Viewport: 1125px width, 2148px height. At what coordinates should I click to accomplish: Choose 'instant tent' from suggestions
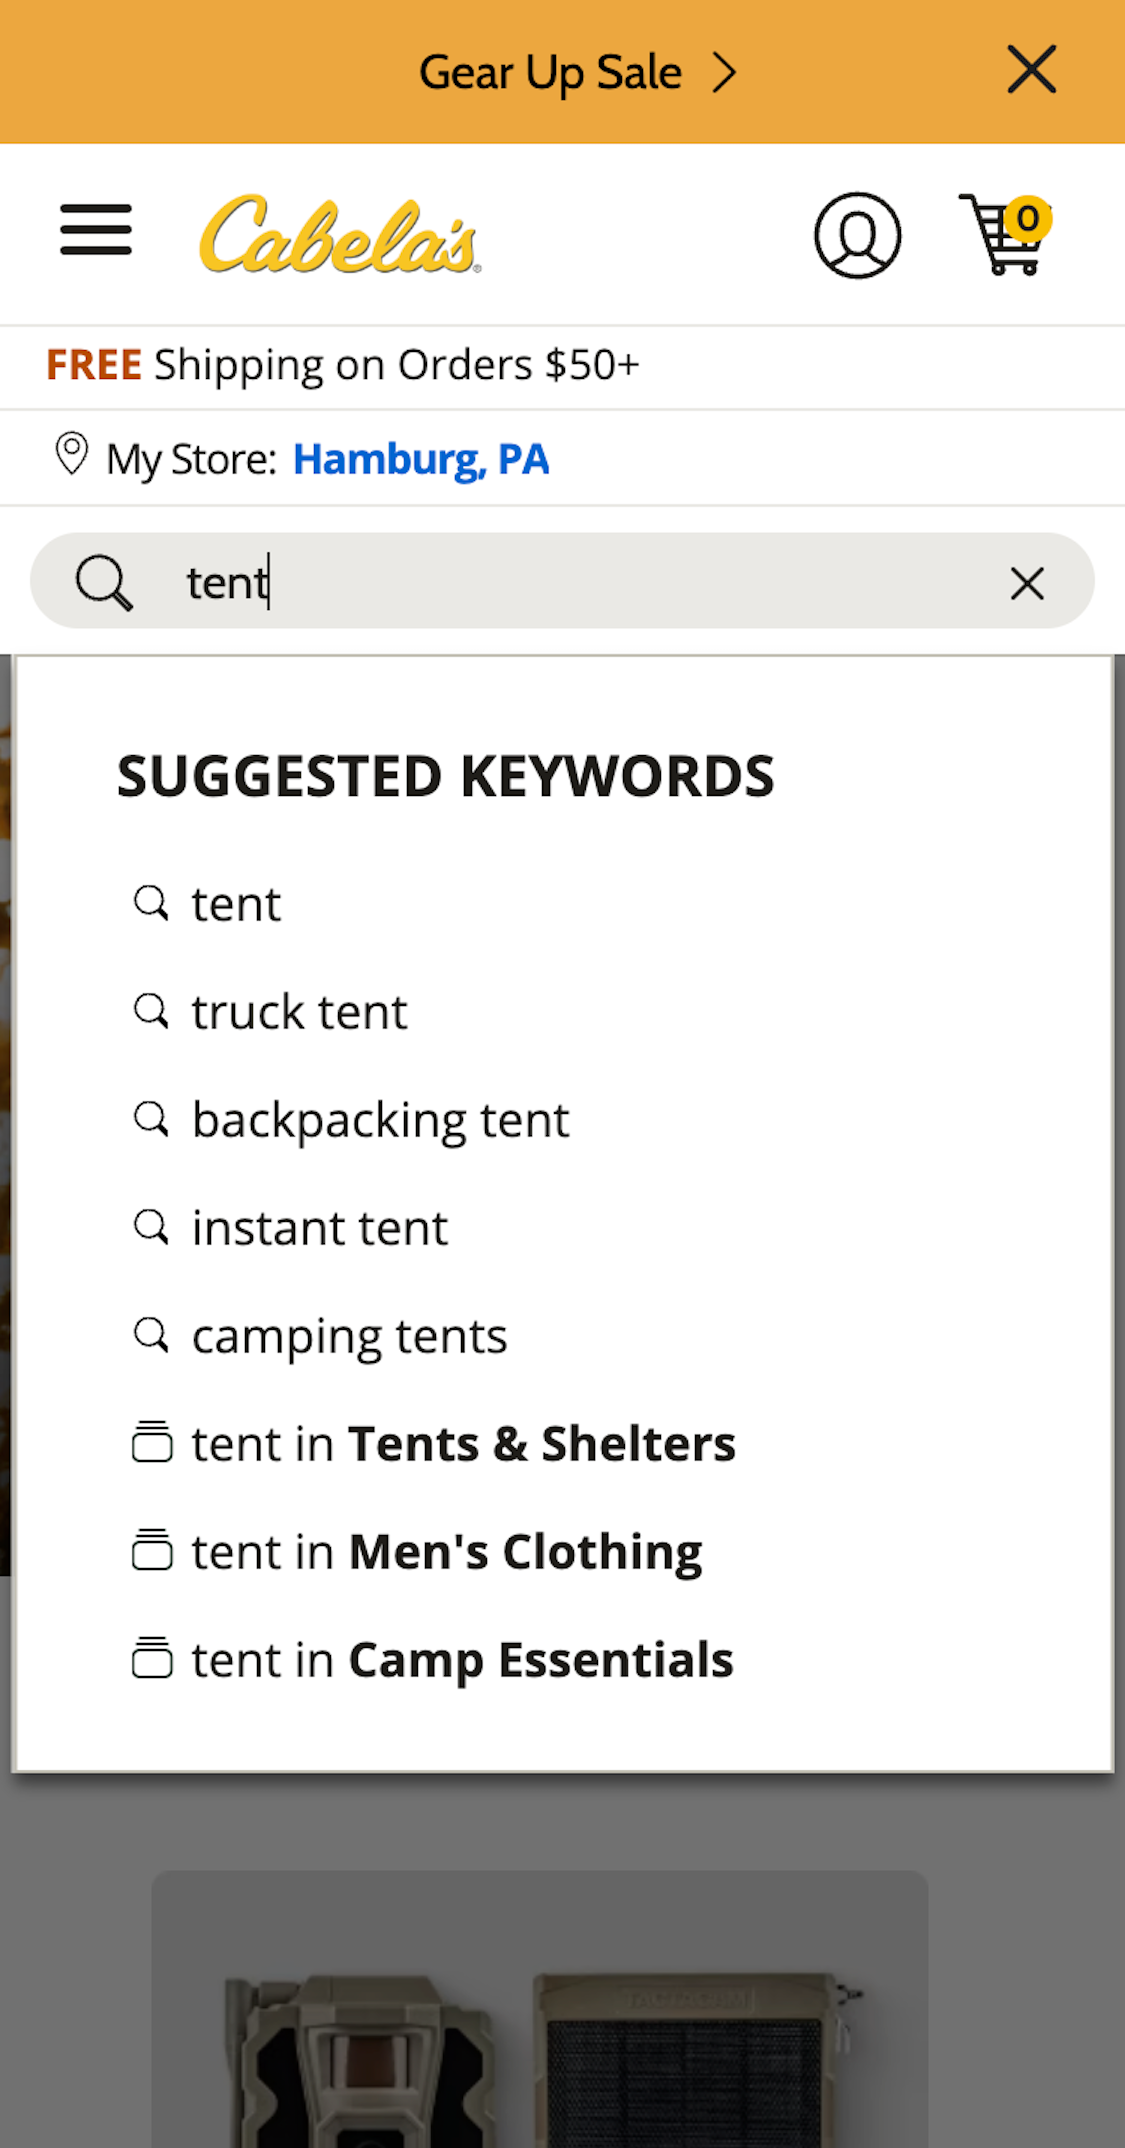tap(319, 1227)
